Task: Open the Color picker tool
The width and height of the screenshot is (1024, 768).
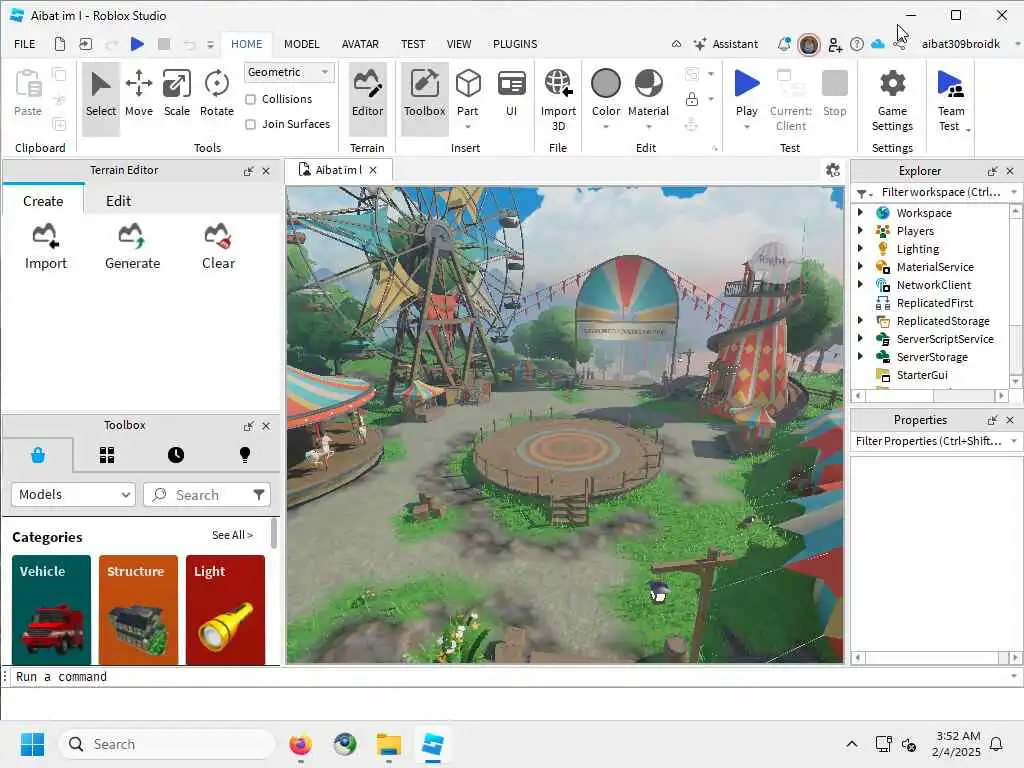Action: [x=605, y=94]
